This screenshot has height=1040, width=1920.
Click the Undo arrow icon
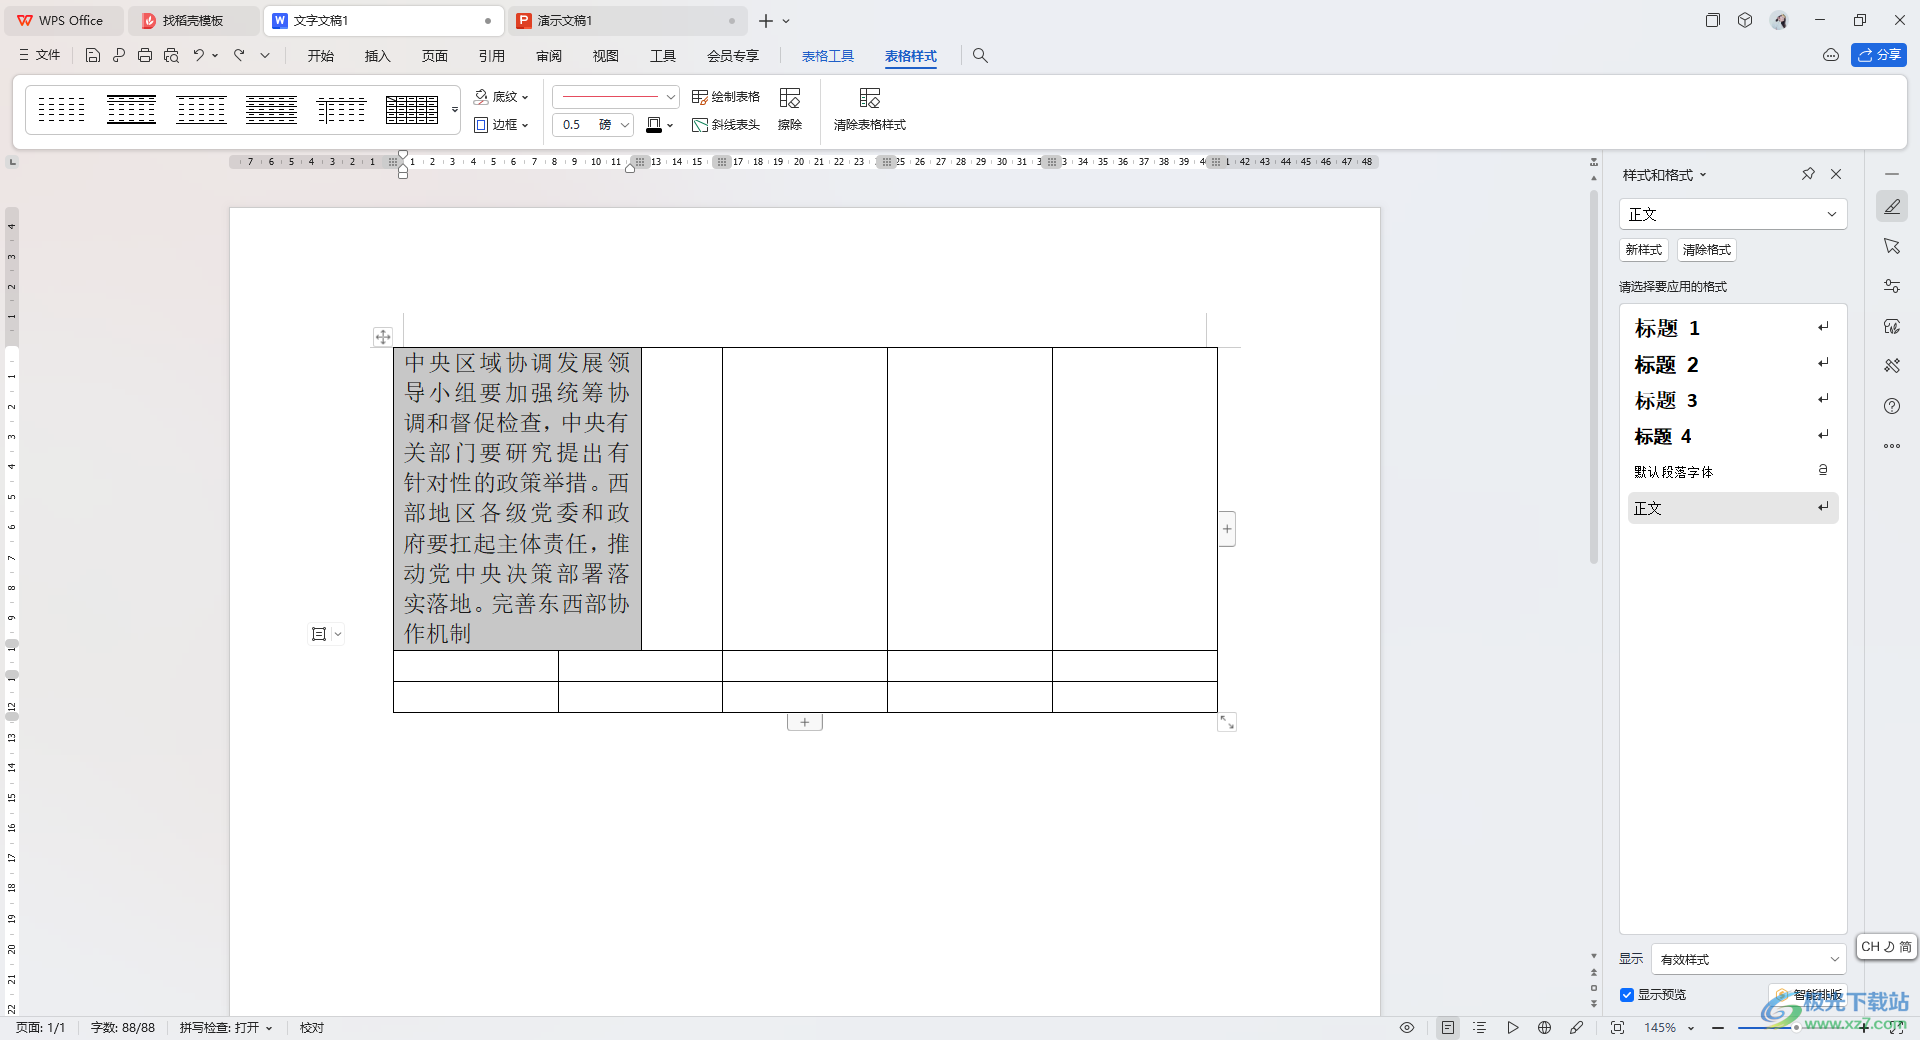tap(199, 56)
